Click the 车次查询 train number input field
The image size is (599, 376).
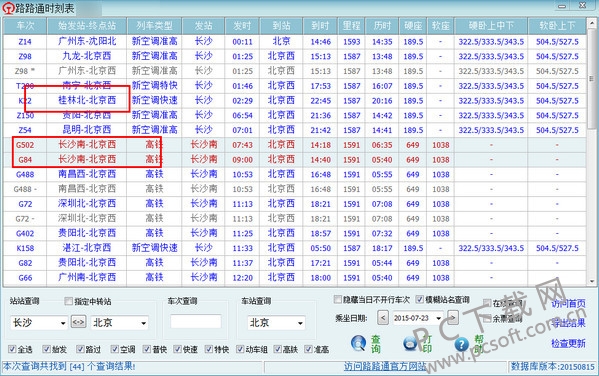click(x=196, y=321)
